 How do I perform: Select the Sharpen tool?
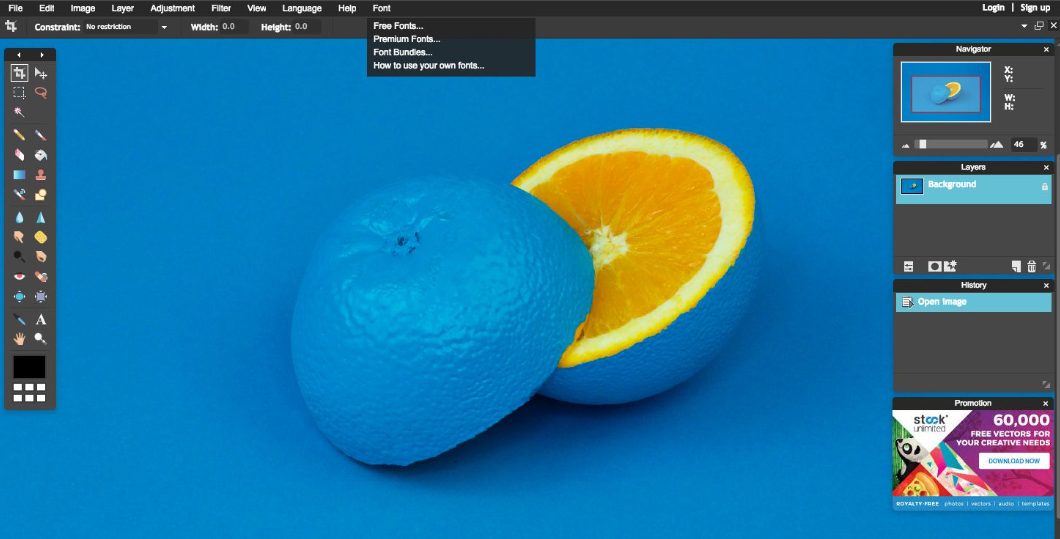click(x=41, y=218)
